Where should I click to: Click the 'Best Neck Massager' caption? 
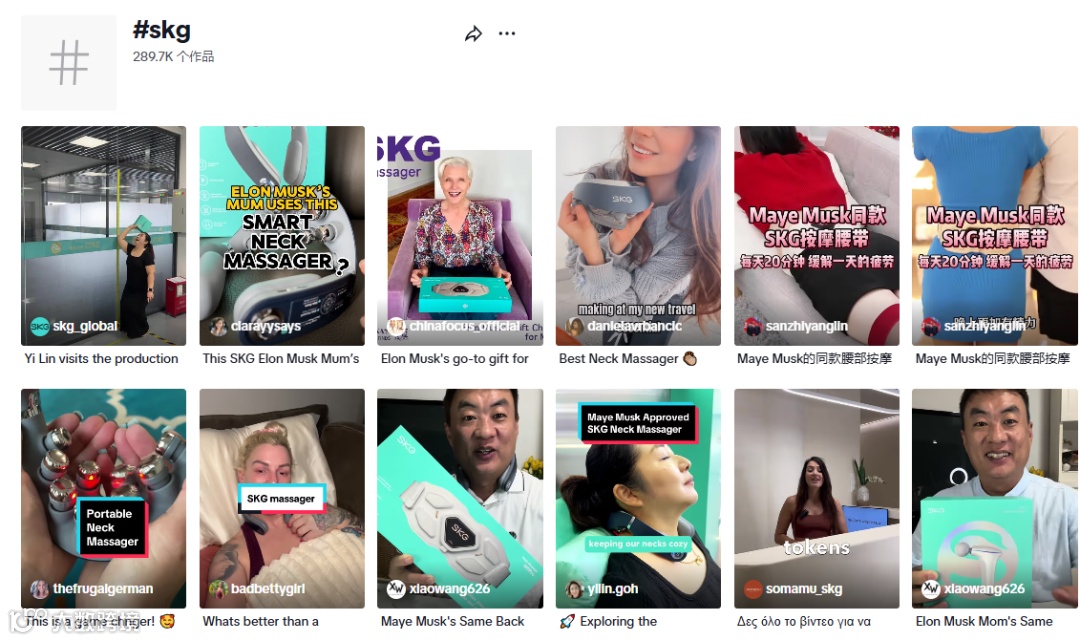(619, 359)
